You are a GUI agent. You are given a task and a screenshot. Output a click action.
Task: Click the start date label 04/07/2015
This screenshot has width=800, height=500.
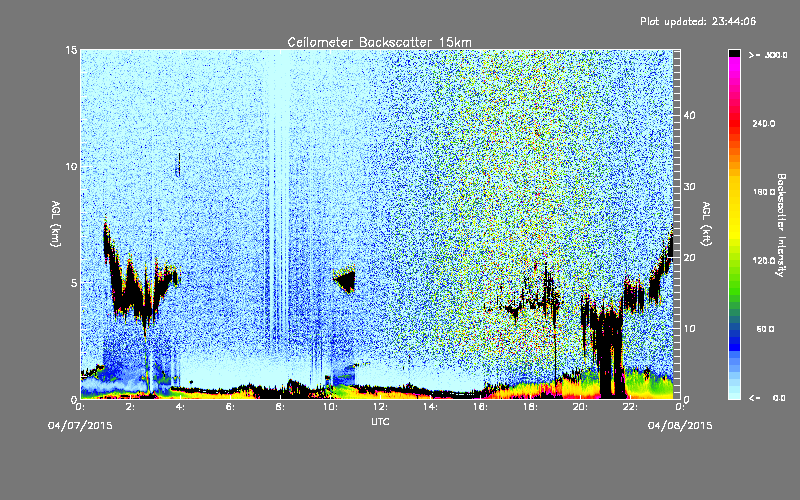(x=80, y=425)
